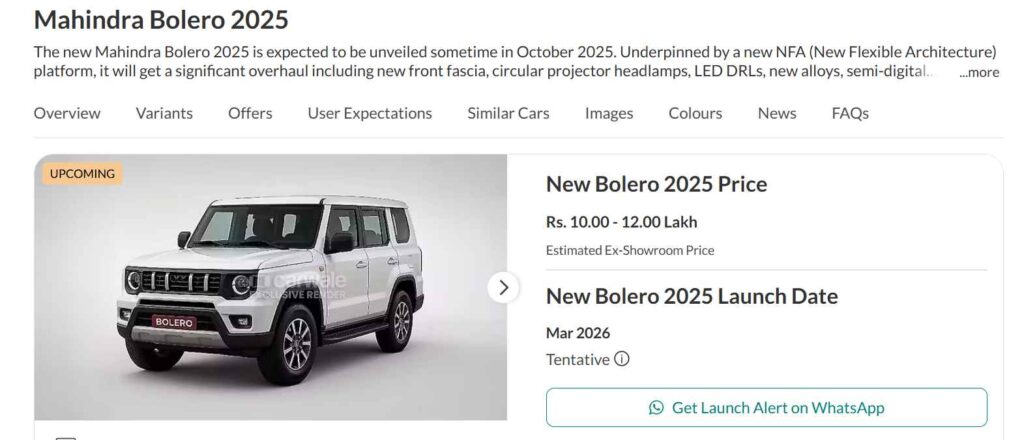This screenshot has width=1024, height=440.
Task: Click the Mahindra Bolero 2025 page title
Action: tap(161, 19)
